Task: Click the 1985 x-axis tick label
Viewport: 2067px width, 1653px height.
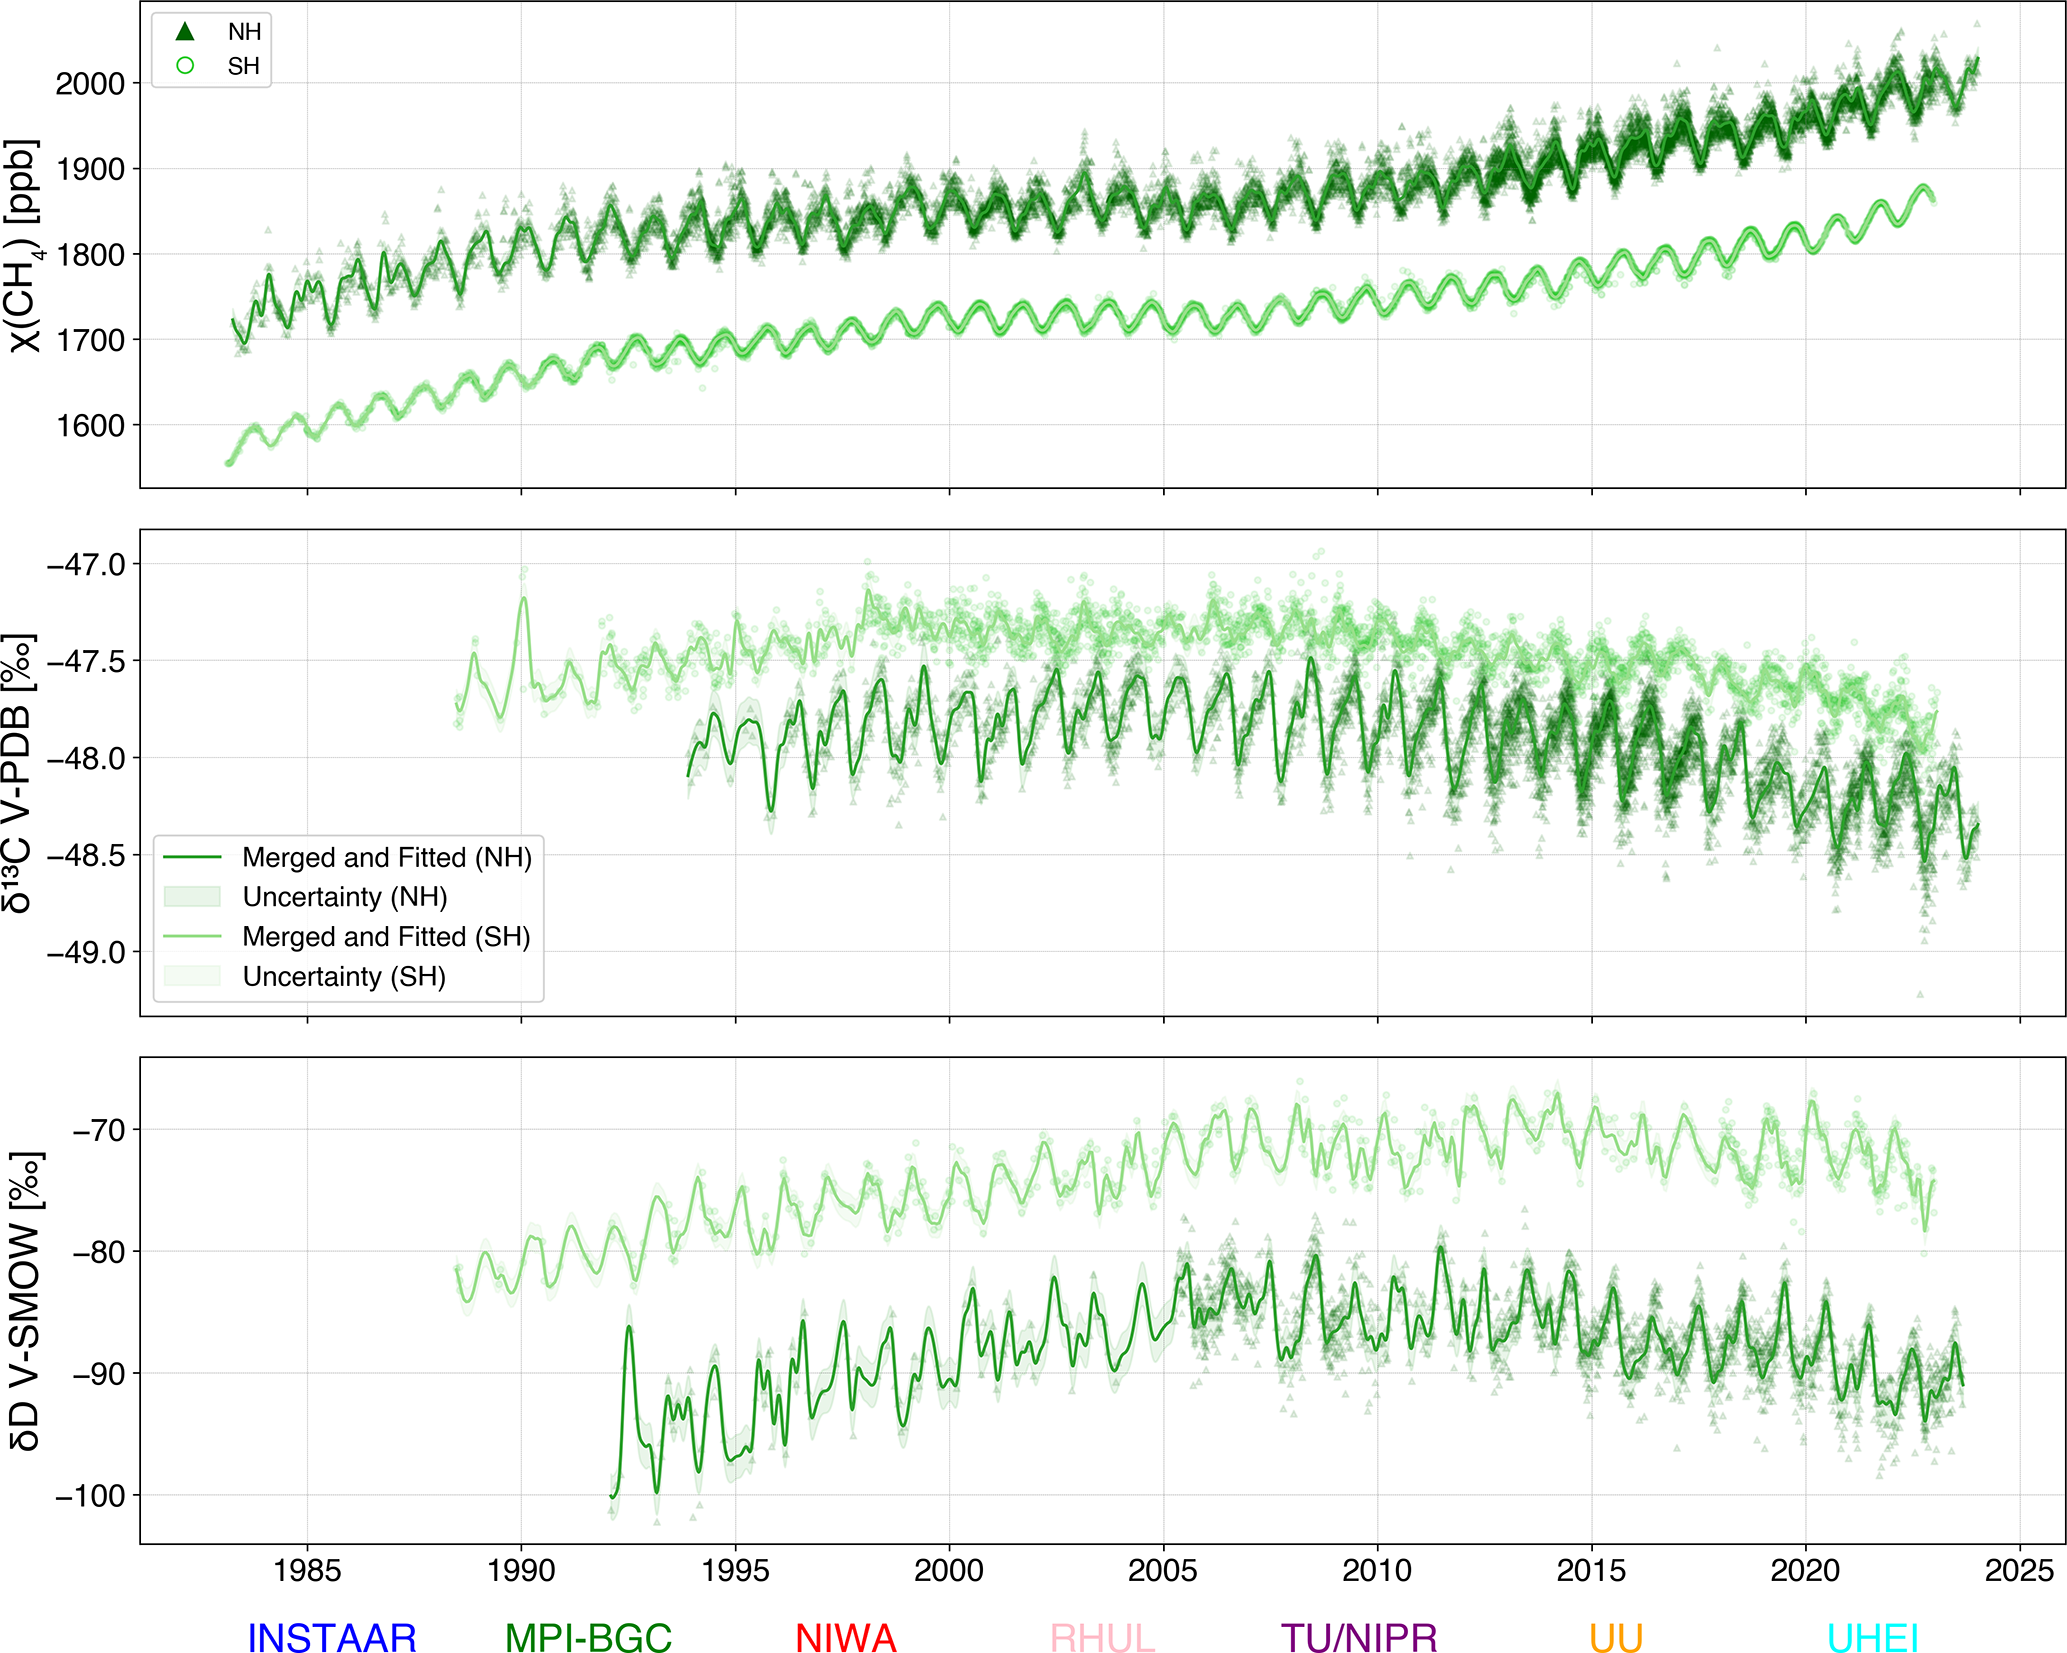Action: 307,1570
